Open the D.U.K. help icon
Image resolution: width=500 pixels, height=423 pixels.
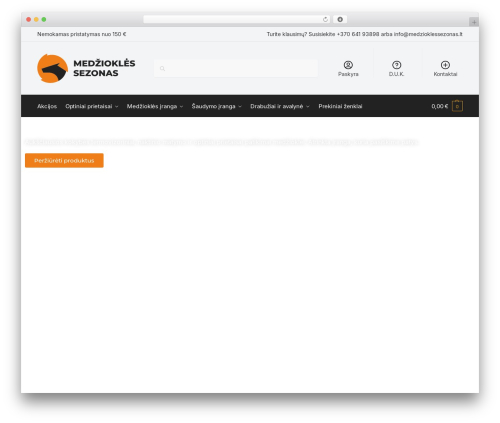pyautogui.click(x=396, y=65)
